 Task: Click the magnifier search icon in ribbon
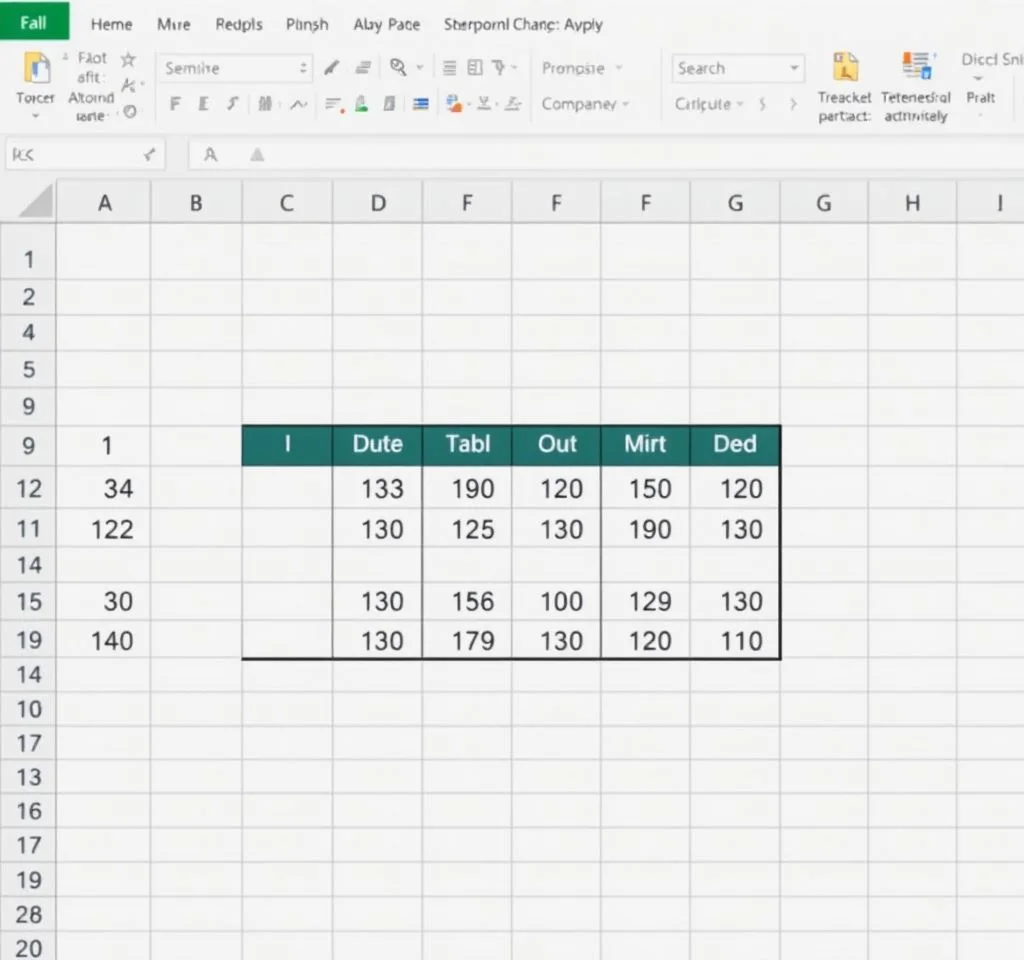pyautogui.click(x=398, y=68)
